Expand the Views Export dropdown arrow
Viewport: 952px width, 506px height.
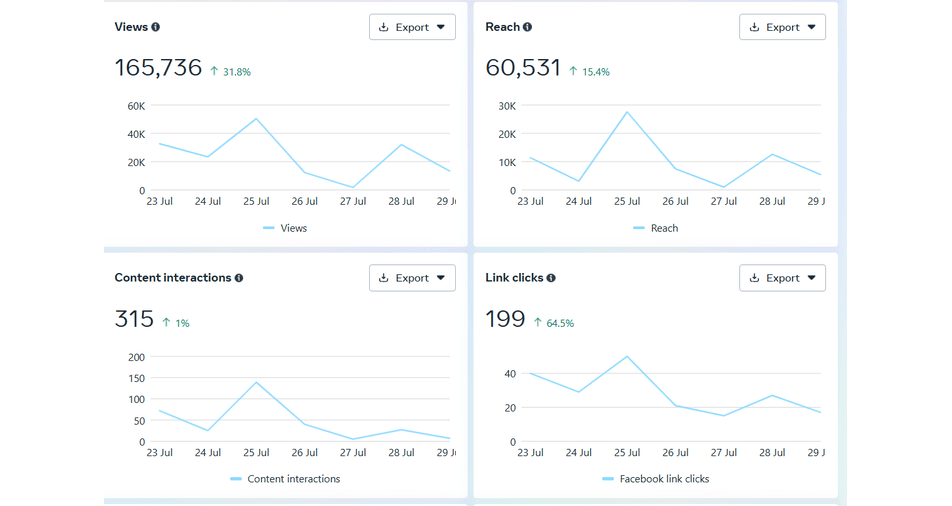click(x=441, y=27)
